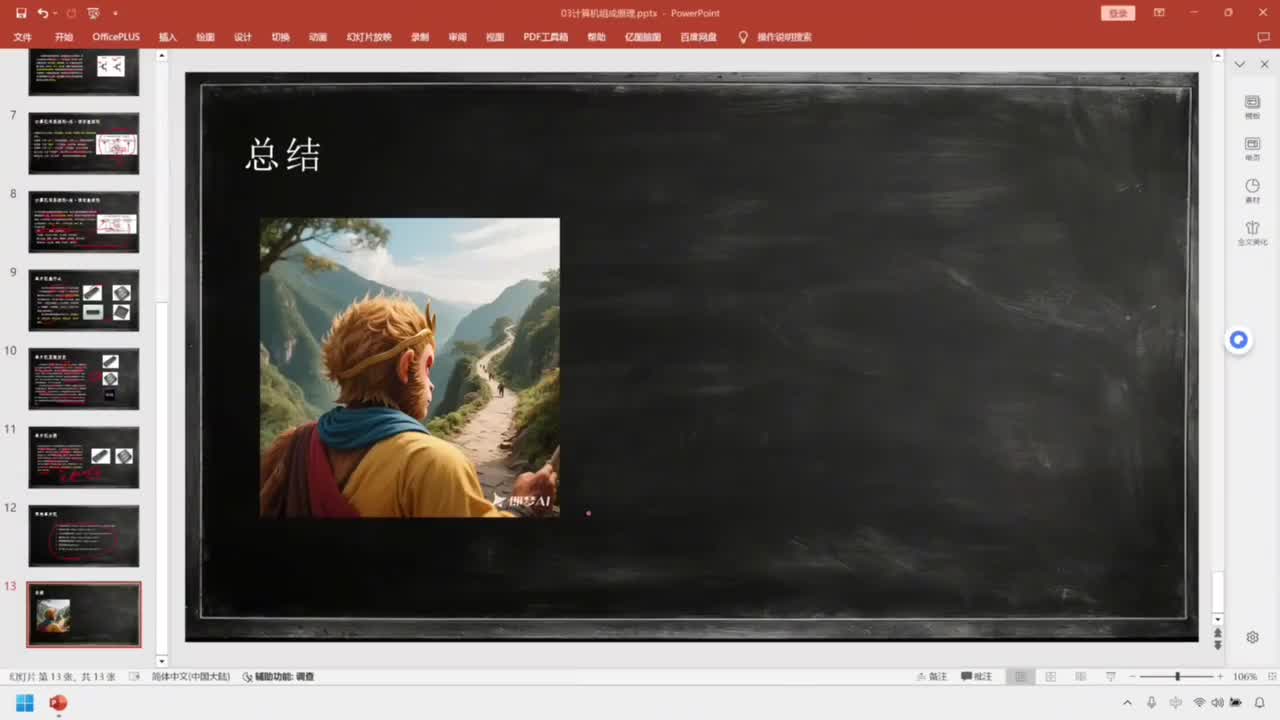
Task: Click the 简体中文(中国大陆) language indicator
Action: (x=190, y=677)
